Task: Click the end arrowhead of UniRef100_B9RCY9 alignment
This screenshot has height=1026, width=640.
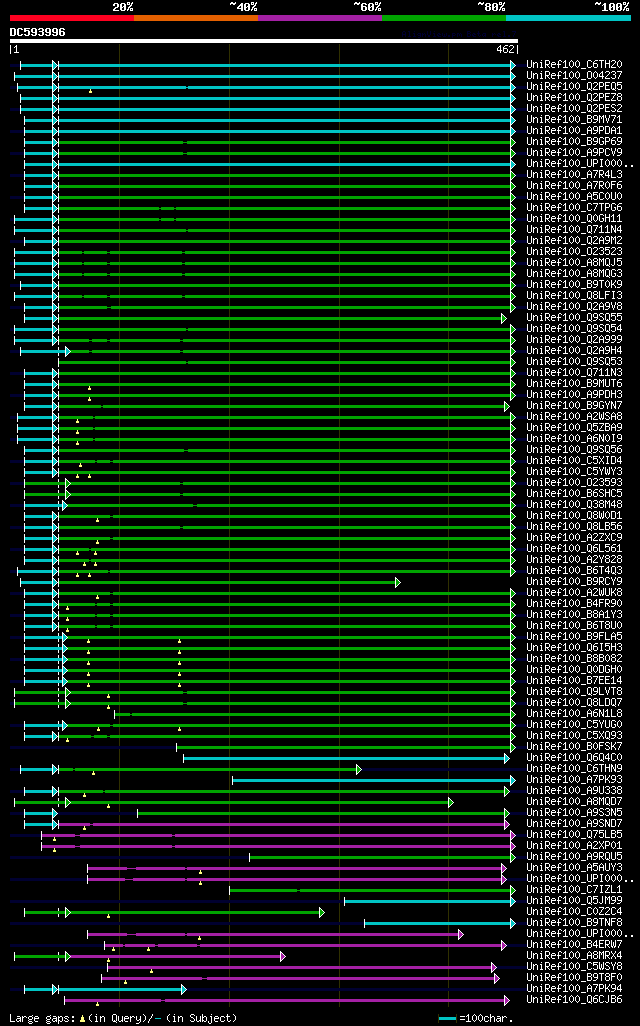Action: (398, 582)
